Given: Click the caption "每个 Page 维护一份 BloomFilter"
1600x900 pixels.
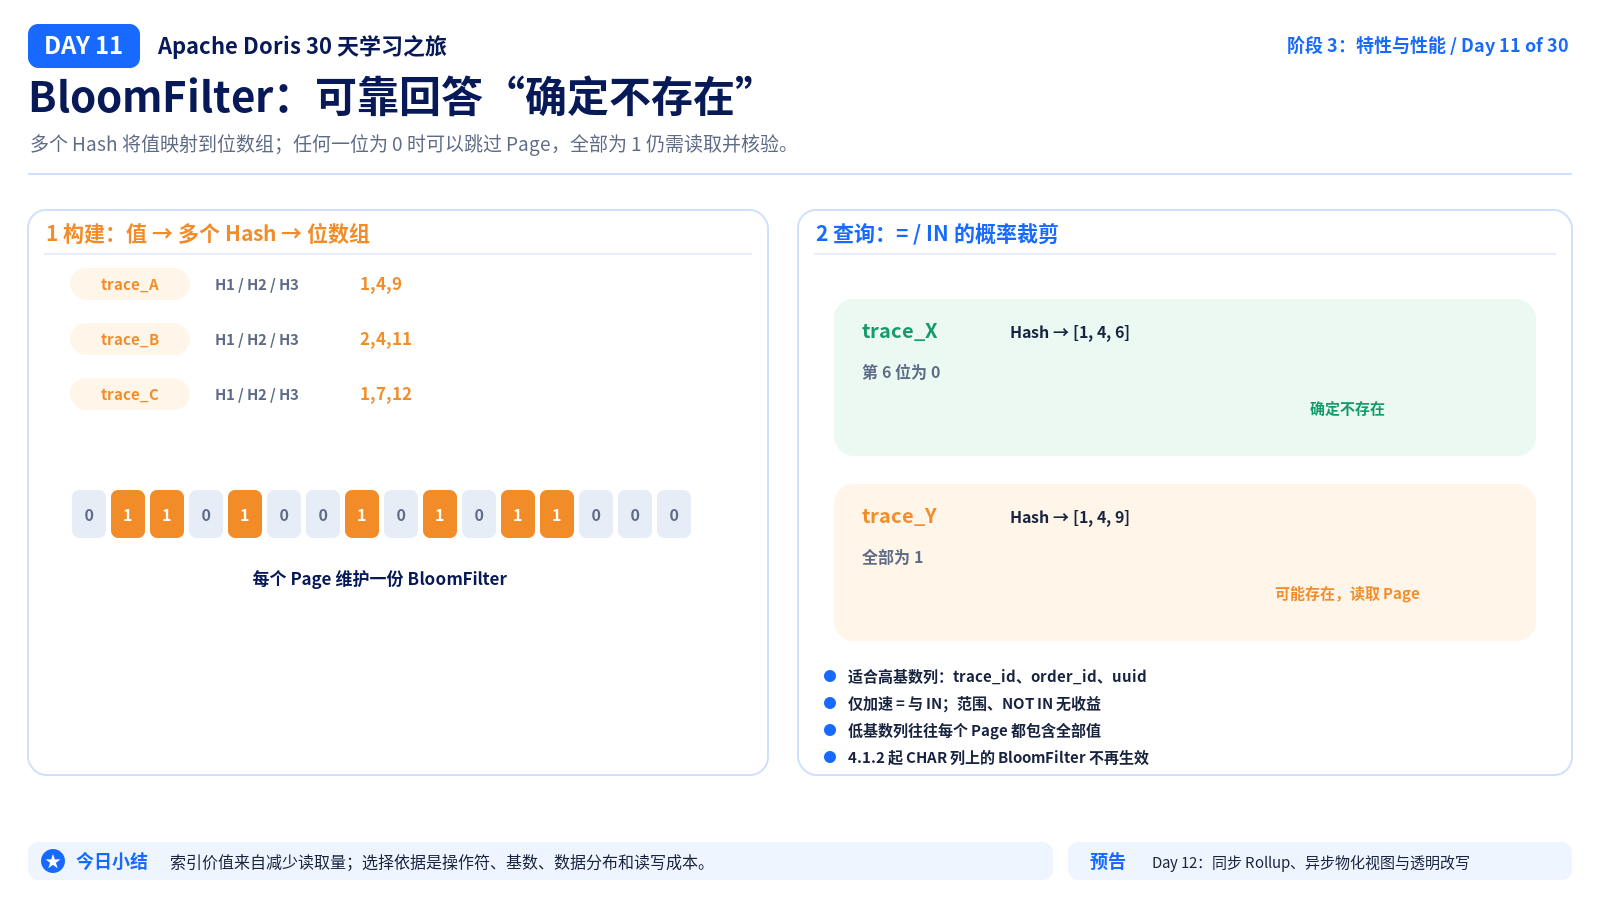Looking at the screenshot, I should [x=380, y=579].
